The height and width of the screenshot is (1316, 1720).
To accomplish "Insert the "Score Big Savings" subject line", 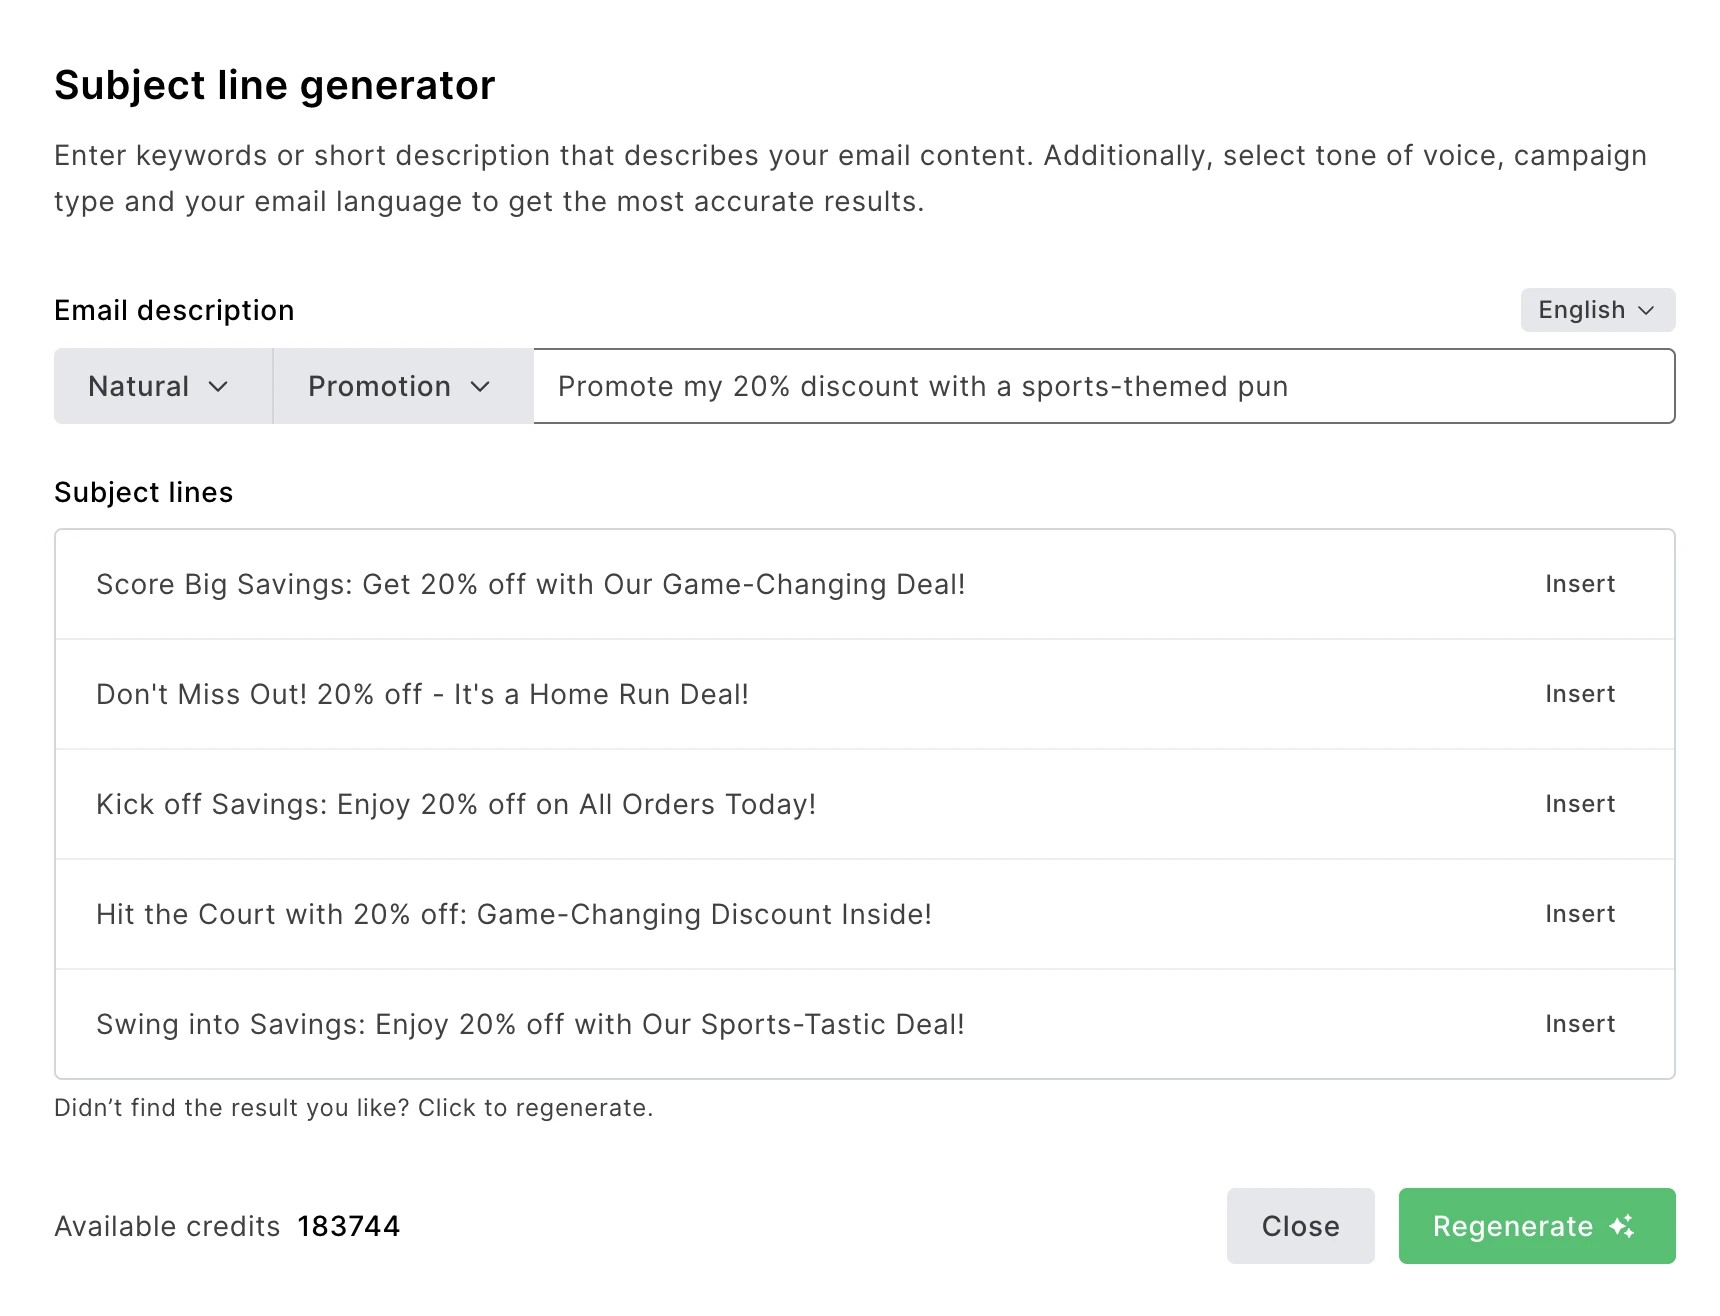I will pos(1579,584).
